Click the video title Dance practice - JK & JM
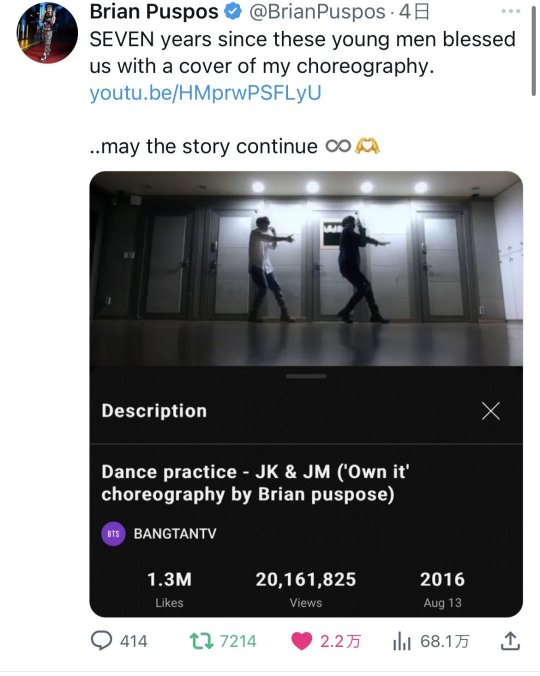Screen dimensions: 540x676 click(256, 483)
